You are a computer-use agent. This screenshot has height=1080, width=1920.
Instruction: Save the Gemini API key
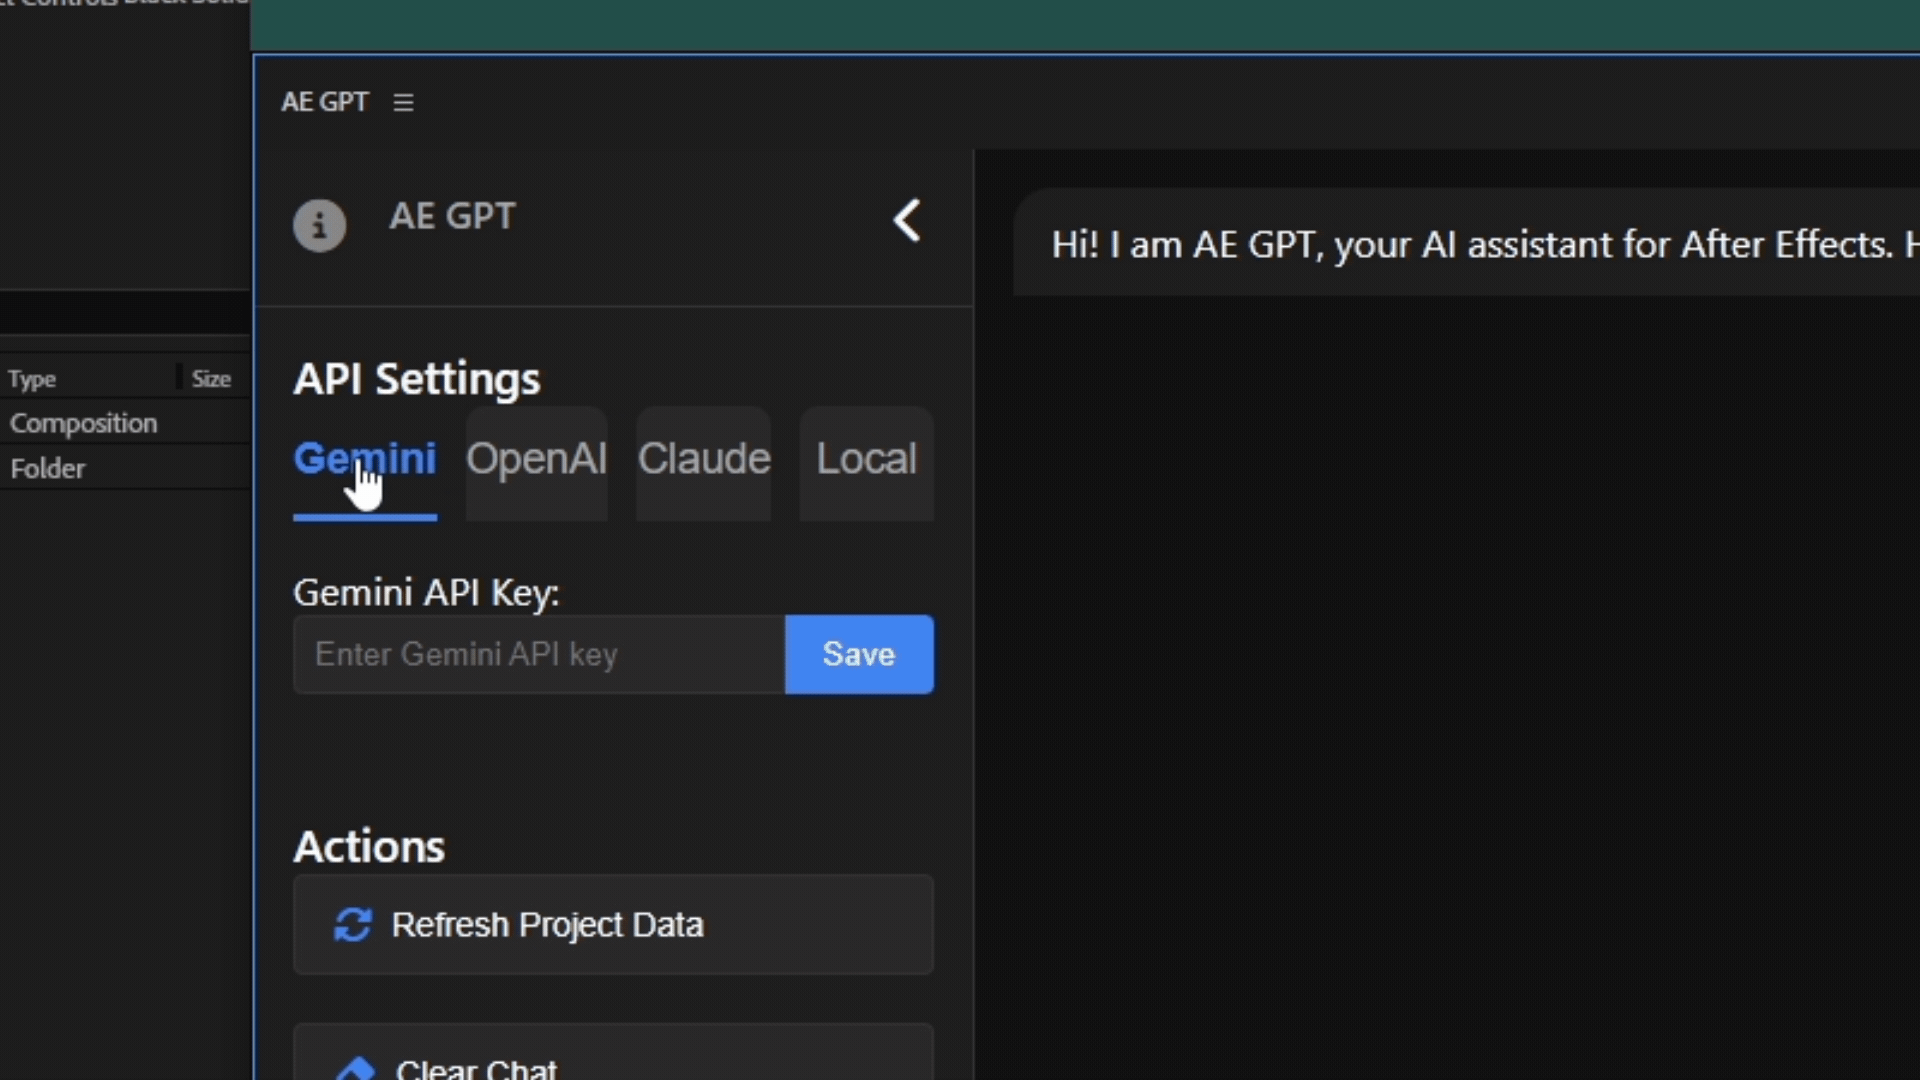click(859, 654)
